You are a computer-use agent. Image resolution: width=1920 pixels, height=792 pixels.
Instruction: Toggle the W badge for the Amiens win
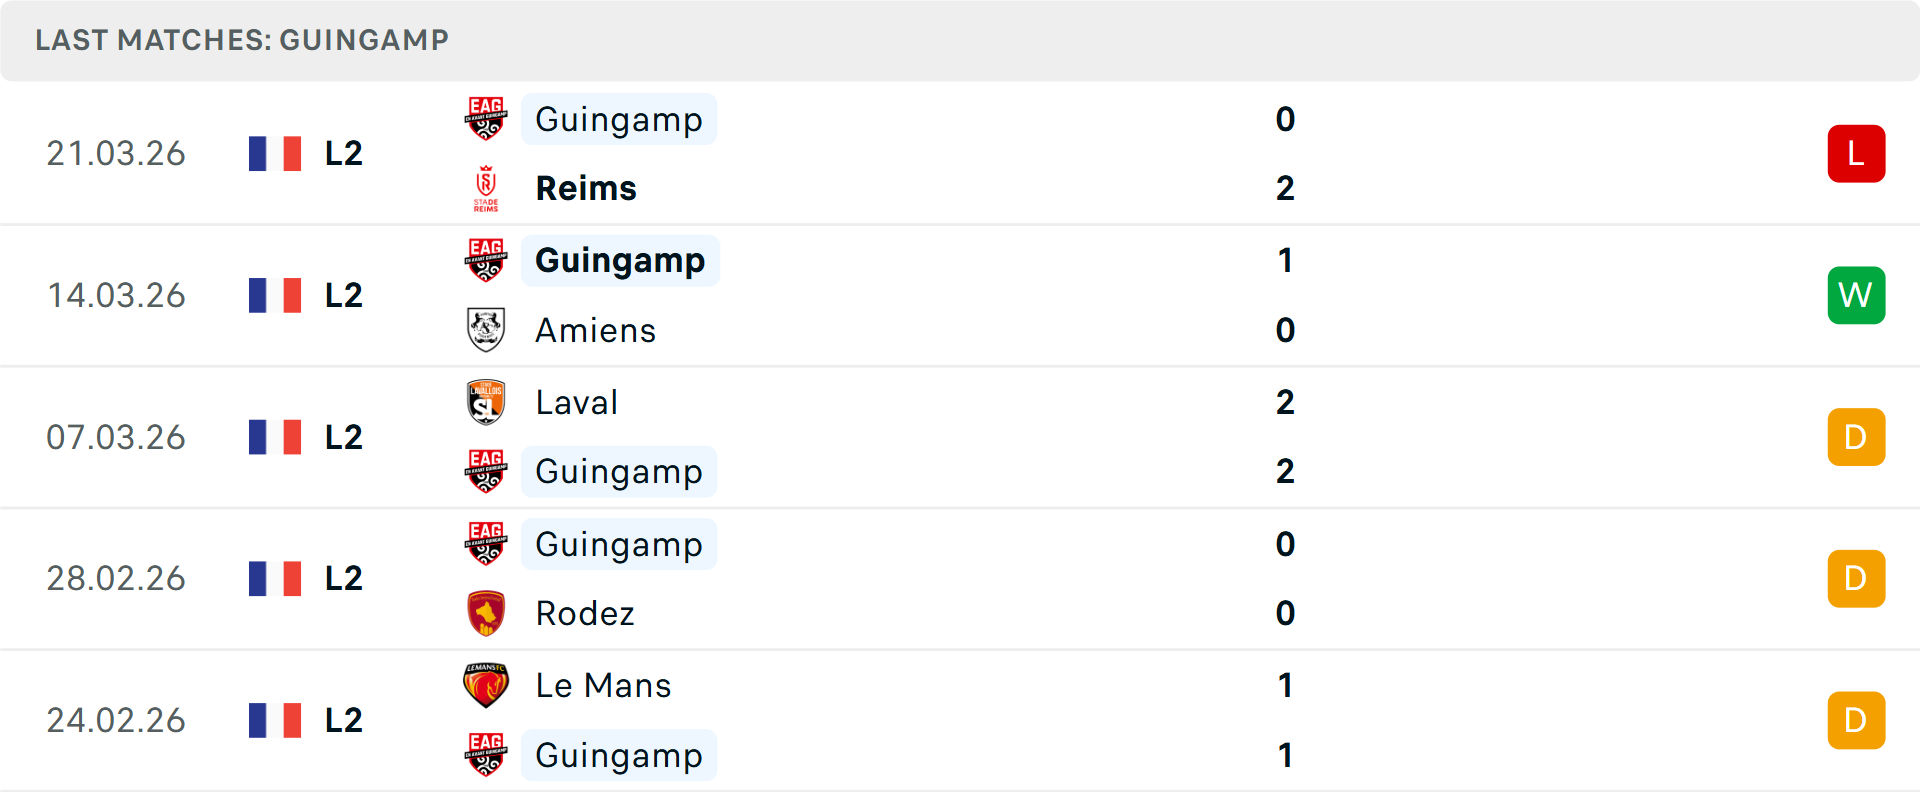[x=1856, y=295]
